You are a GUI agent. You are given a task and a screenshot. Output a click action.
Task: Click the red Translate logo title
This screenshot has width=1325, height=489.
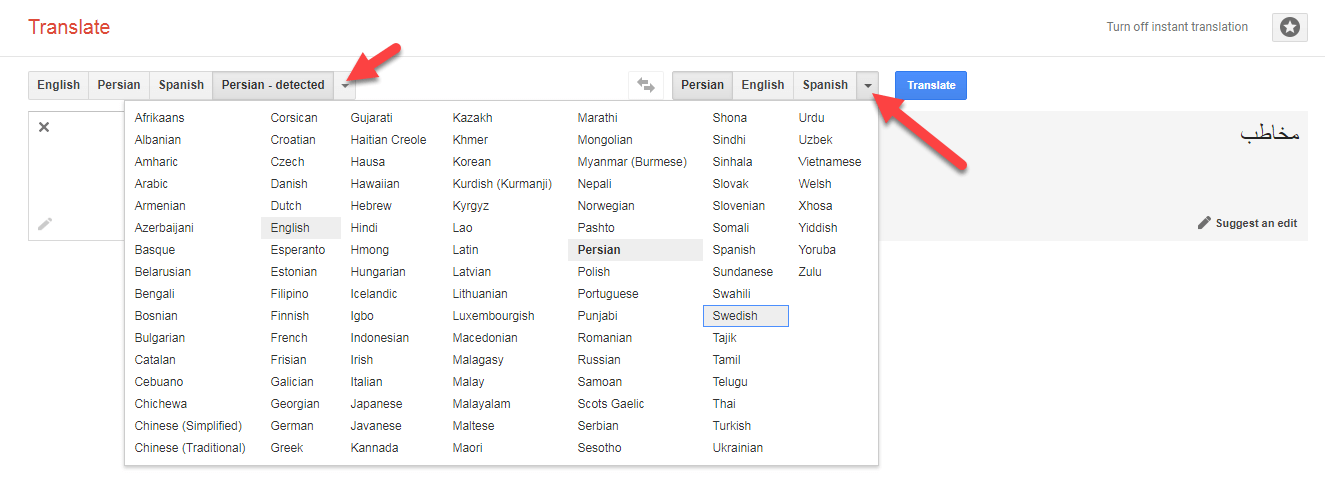pos(69,27)
